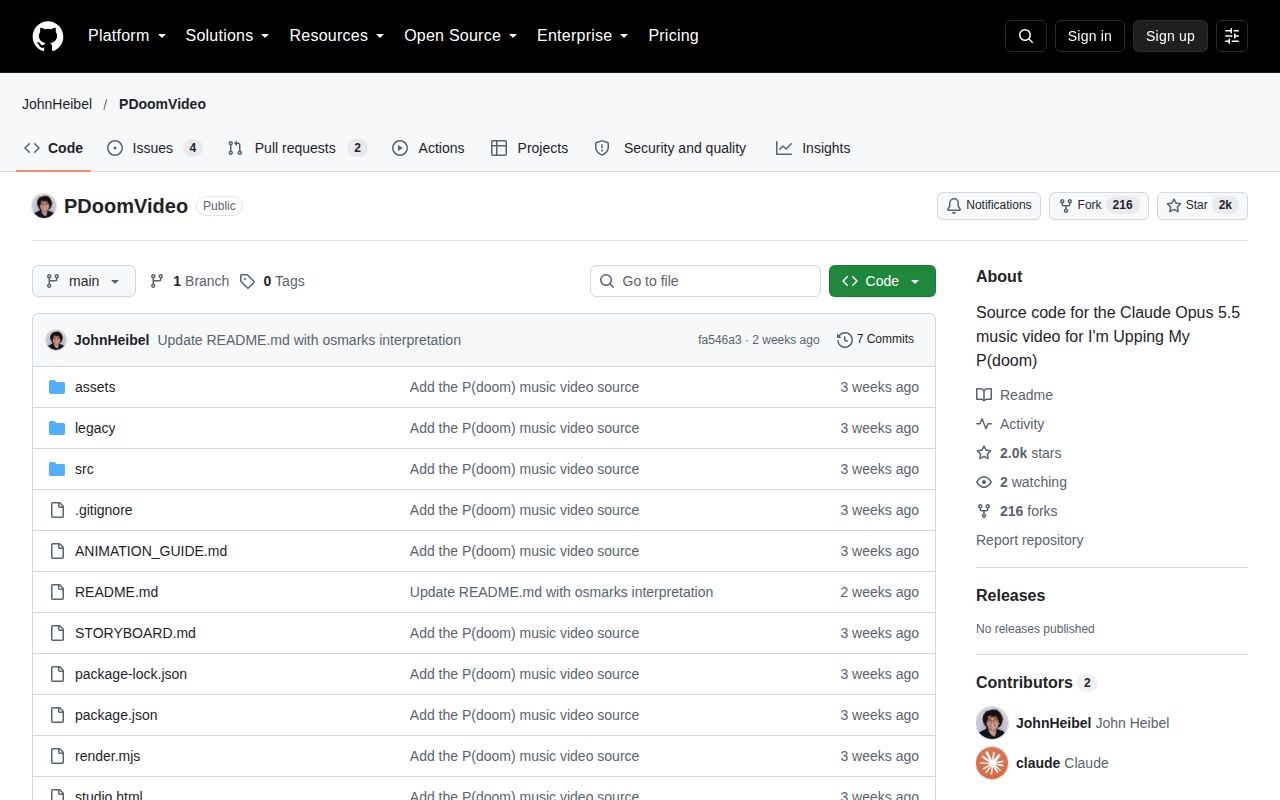Click the JohnHeibel avatar beside repository title
Image resolution: width=1280 pixels, height=800 pixels.
(44, 206)
